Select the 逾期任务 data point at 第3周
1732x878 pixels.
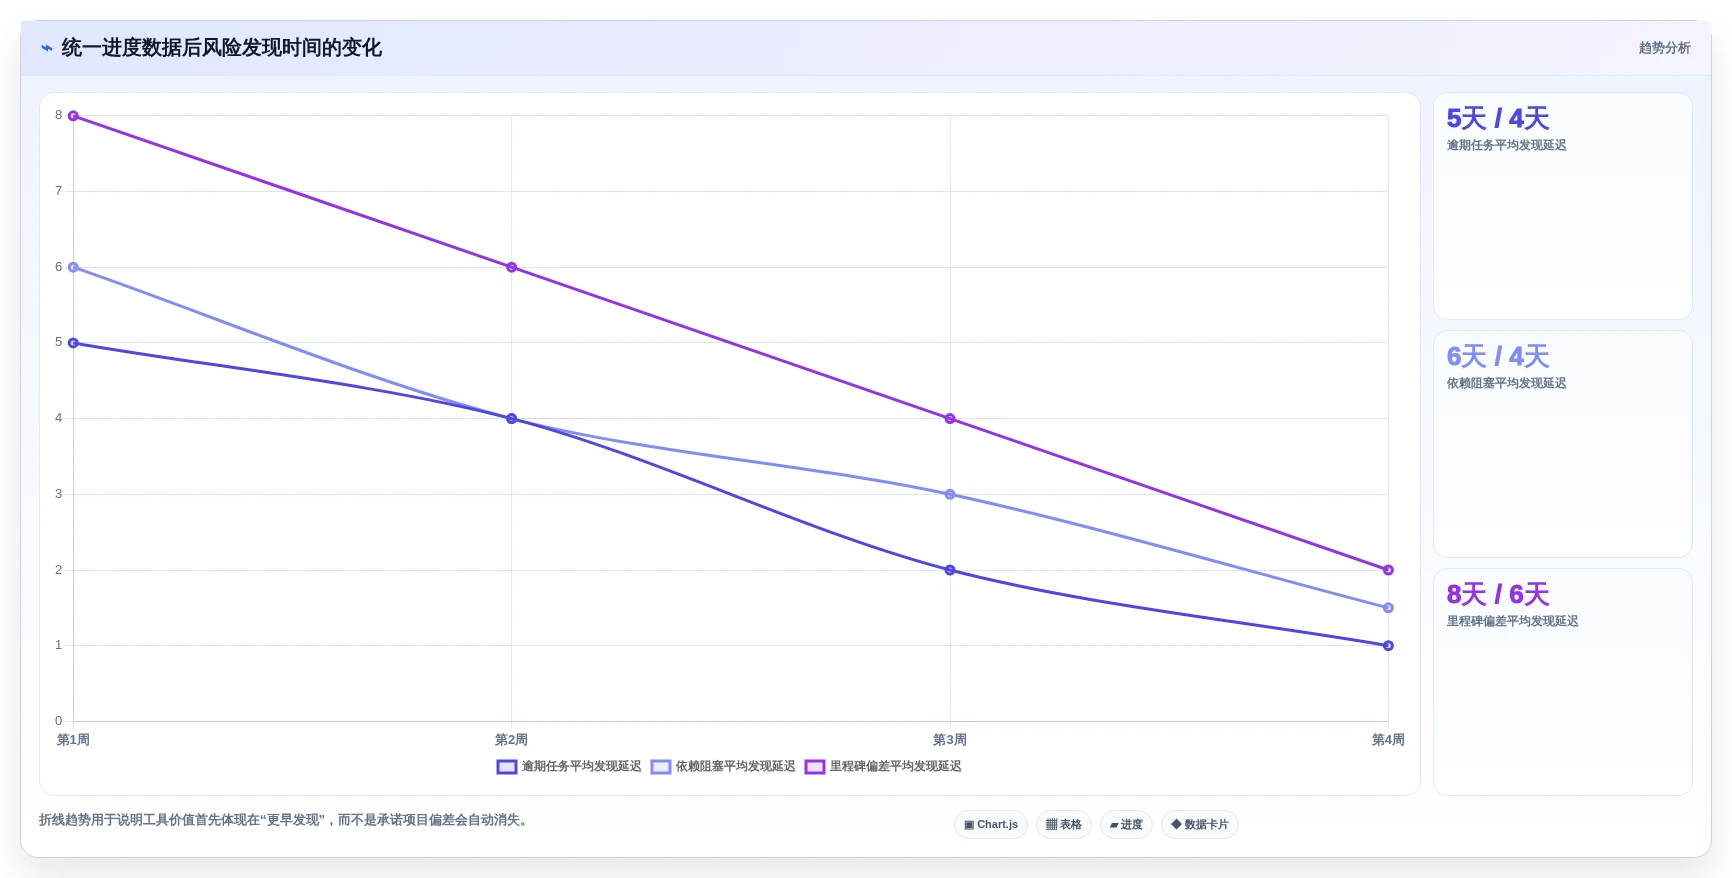(950, 570)
